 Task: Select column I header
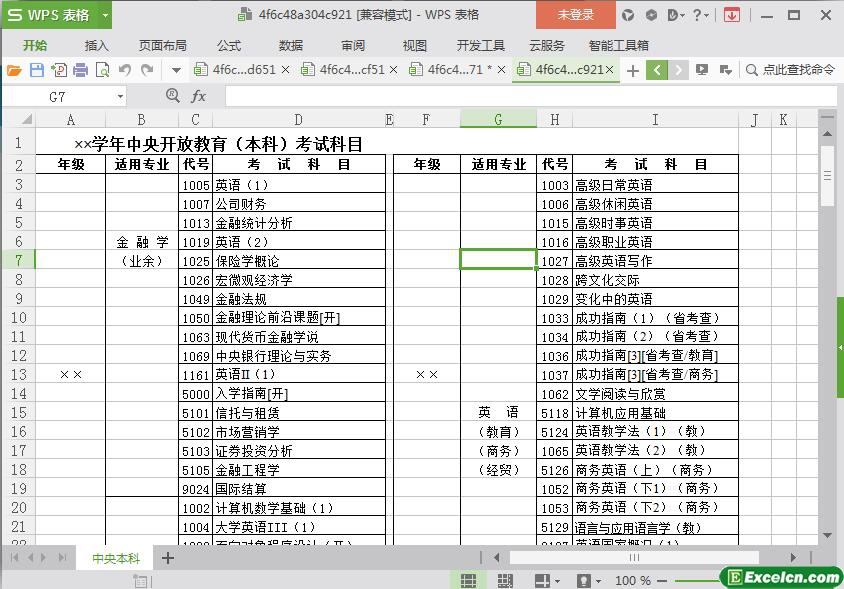pyautogui.click(x=655, y=120)
